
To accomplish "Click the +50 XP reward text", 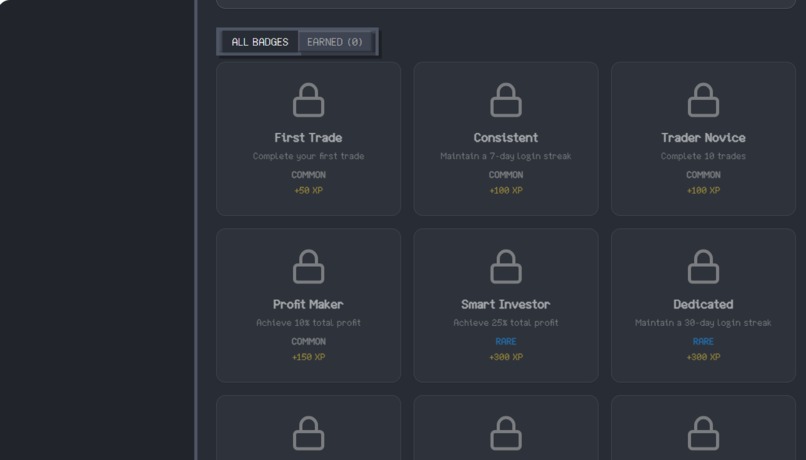I will pyautogui.click(x=308, y=191).
